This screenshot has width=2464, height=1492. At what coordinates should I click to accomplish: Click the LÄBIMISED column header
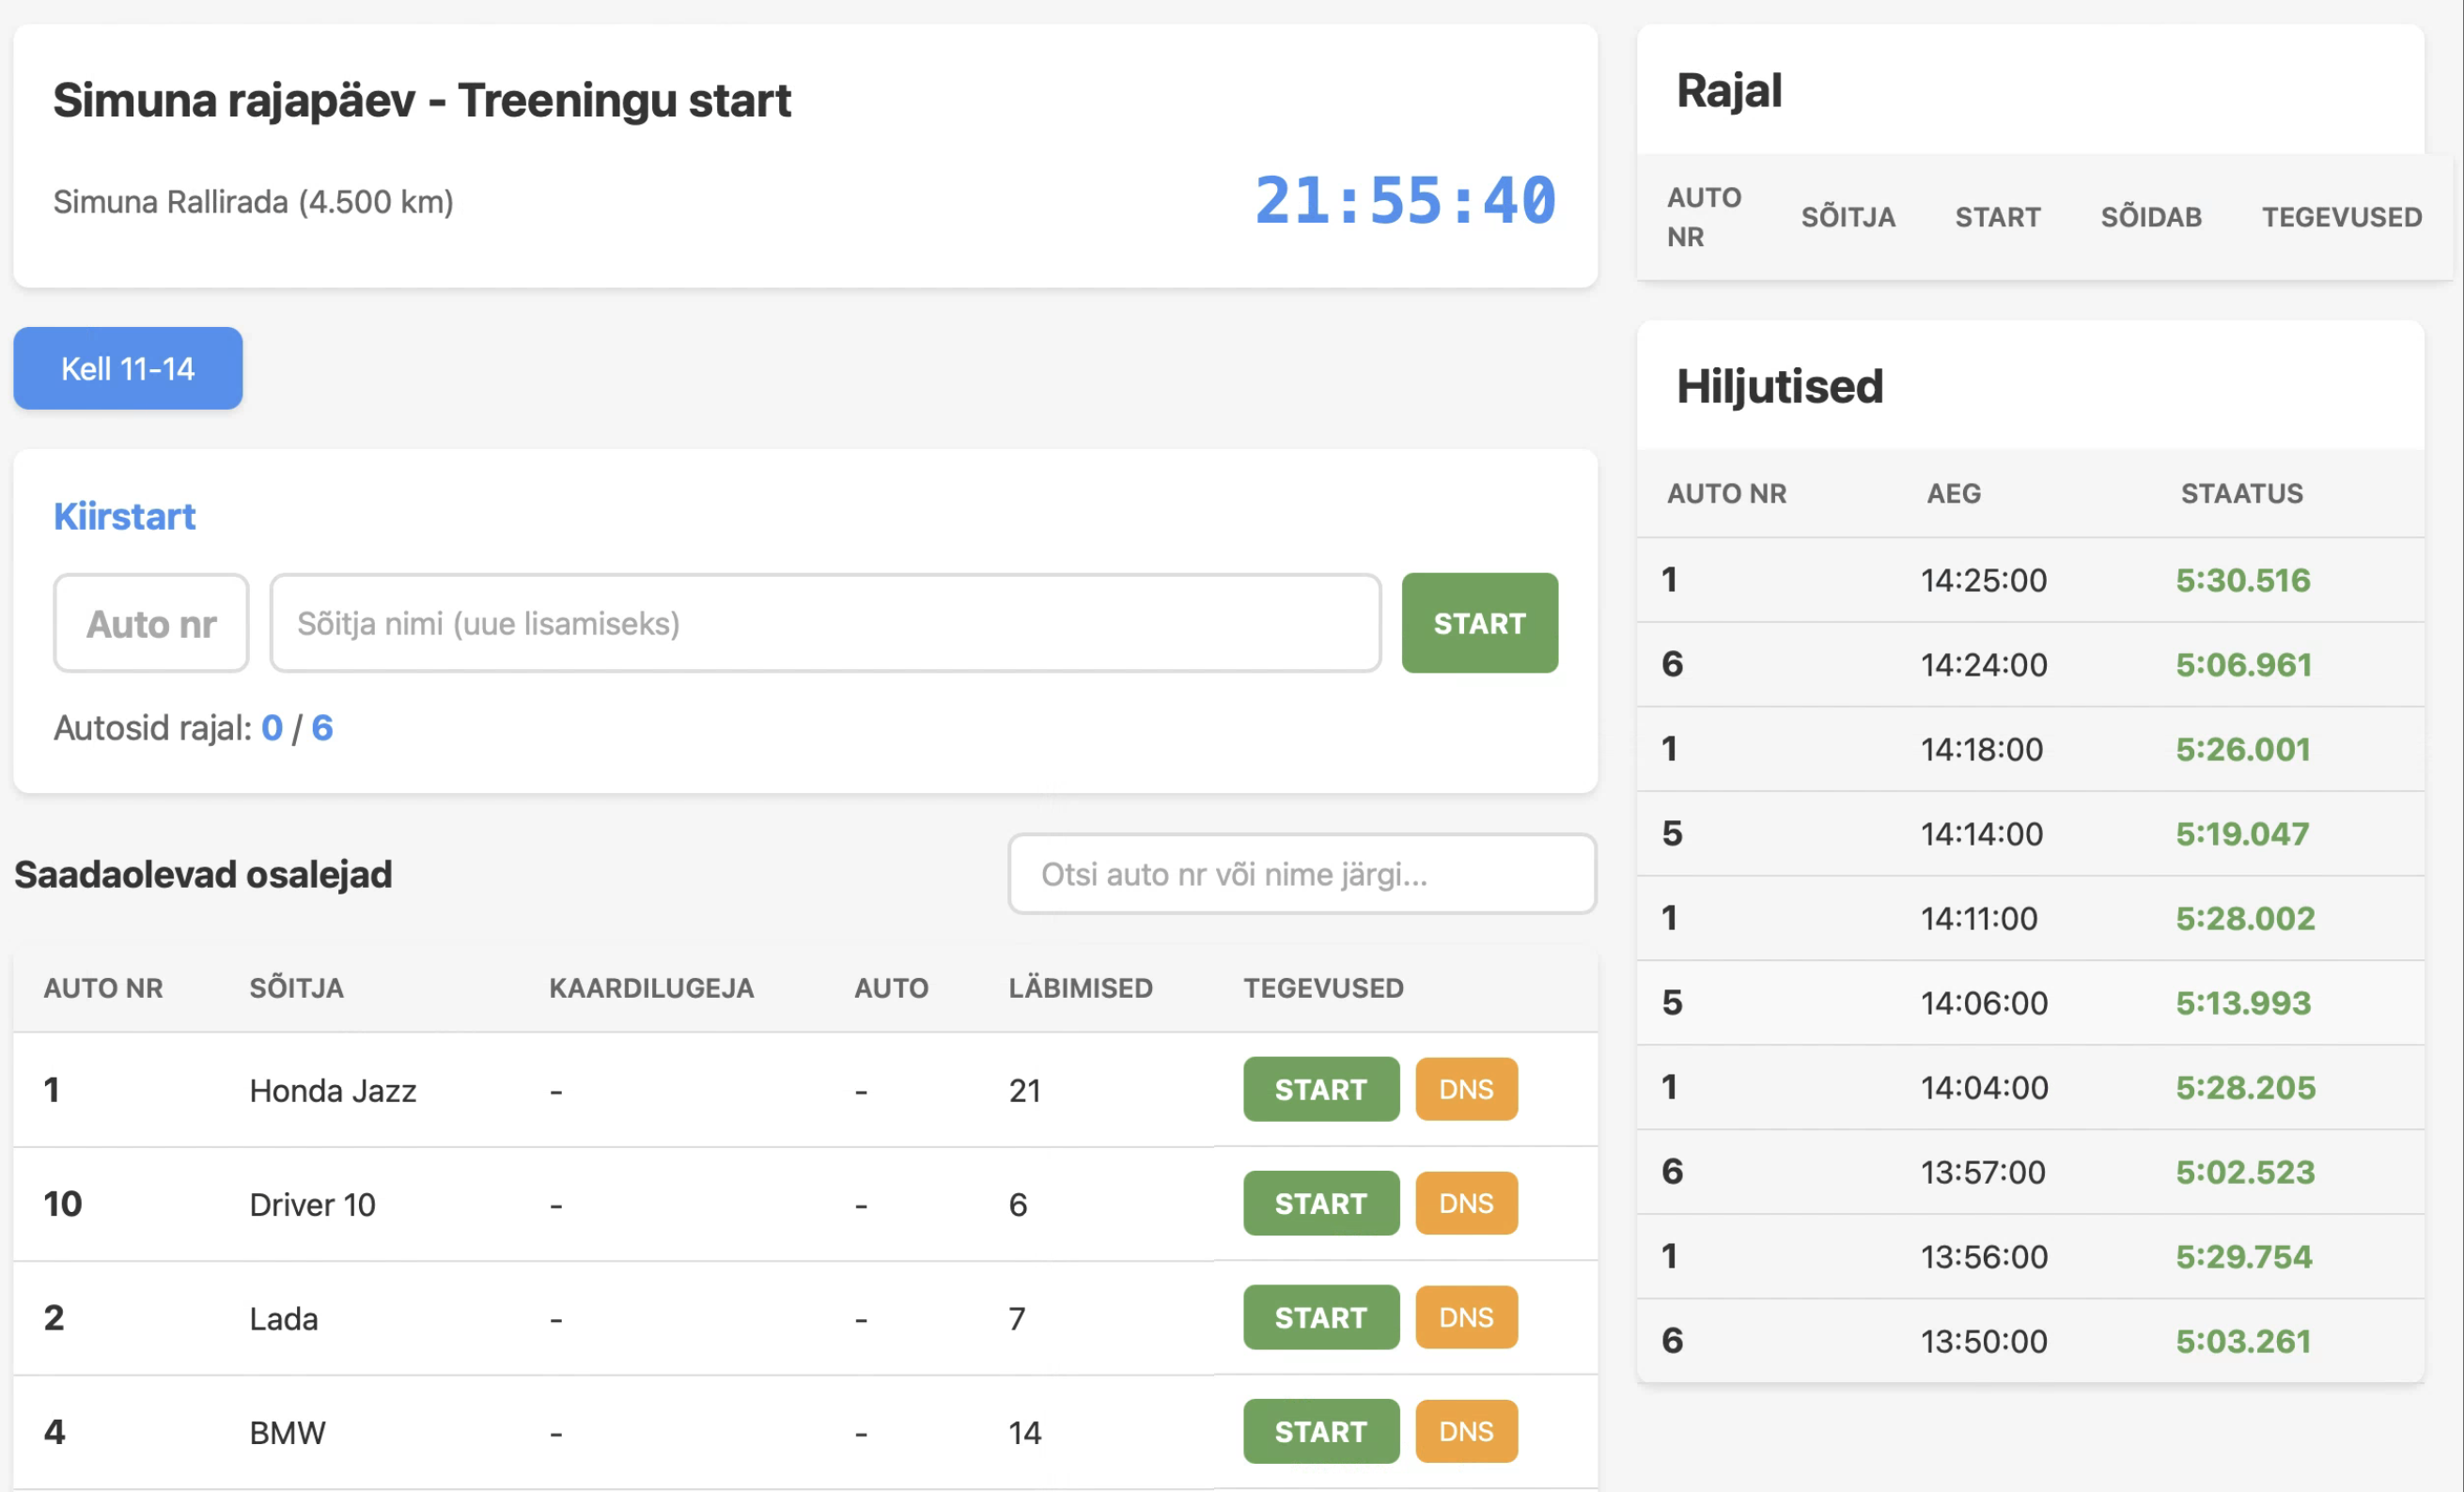(1080, 988)
